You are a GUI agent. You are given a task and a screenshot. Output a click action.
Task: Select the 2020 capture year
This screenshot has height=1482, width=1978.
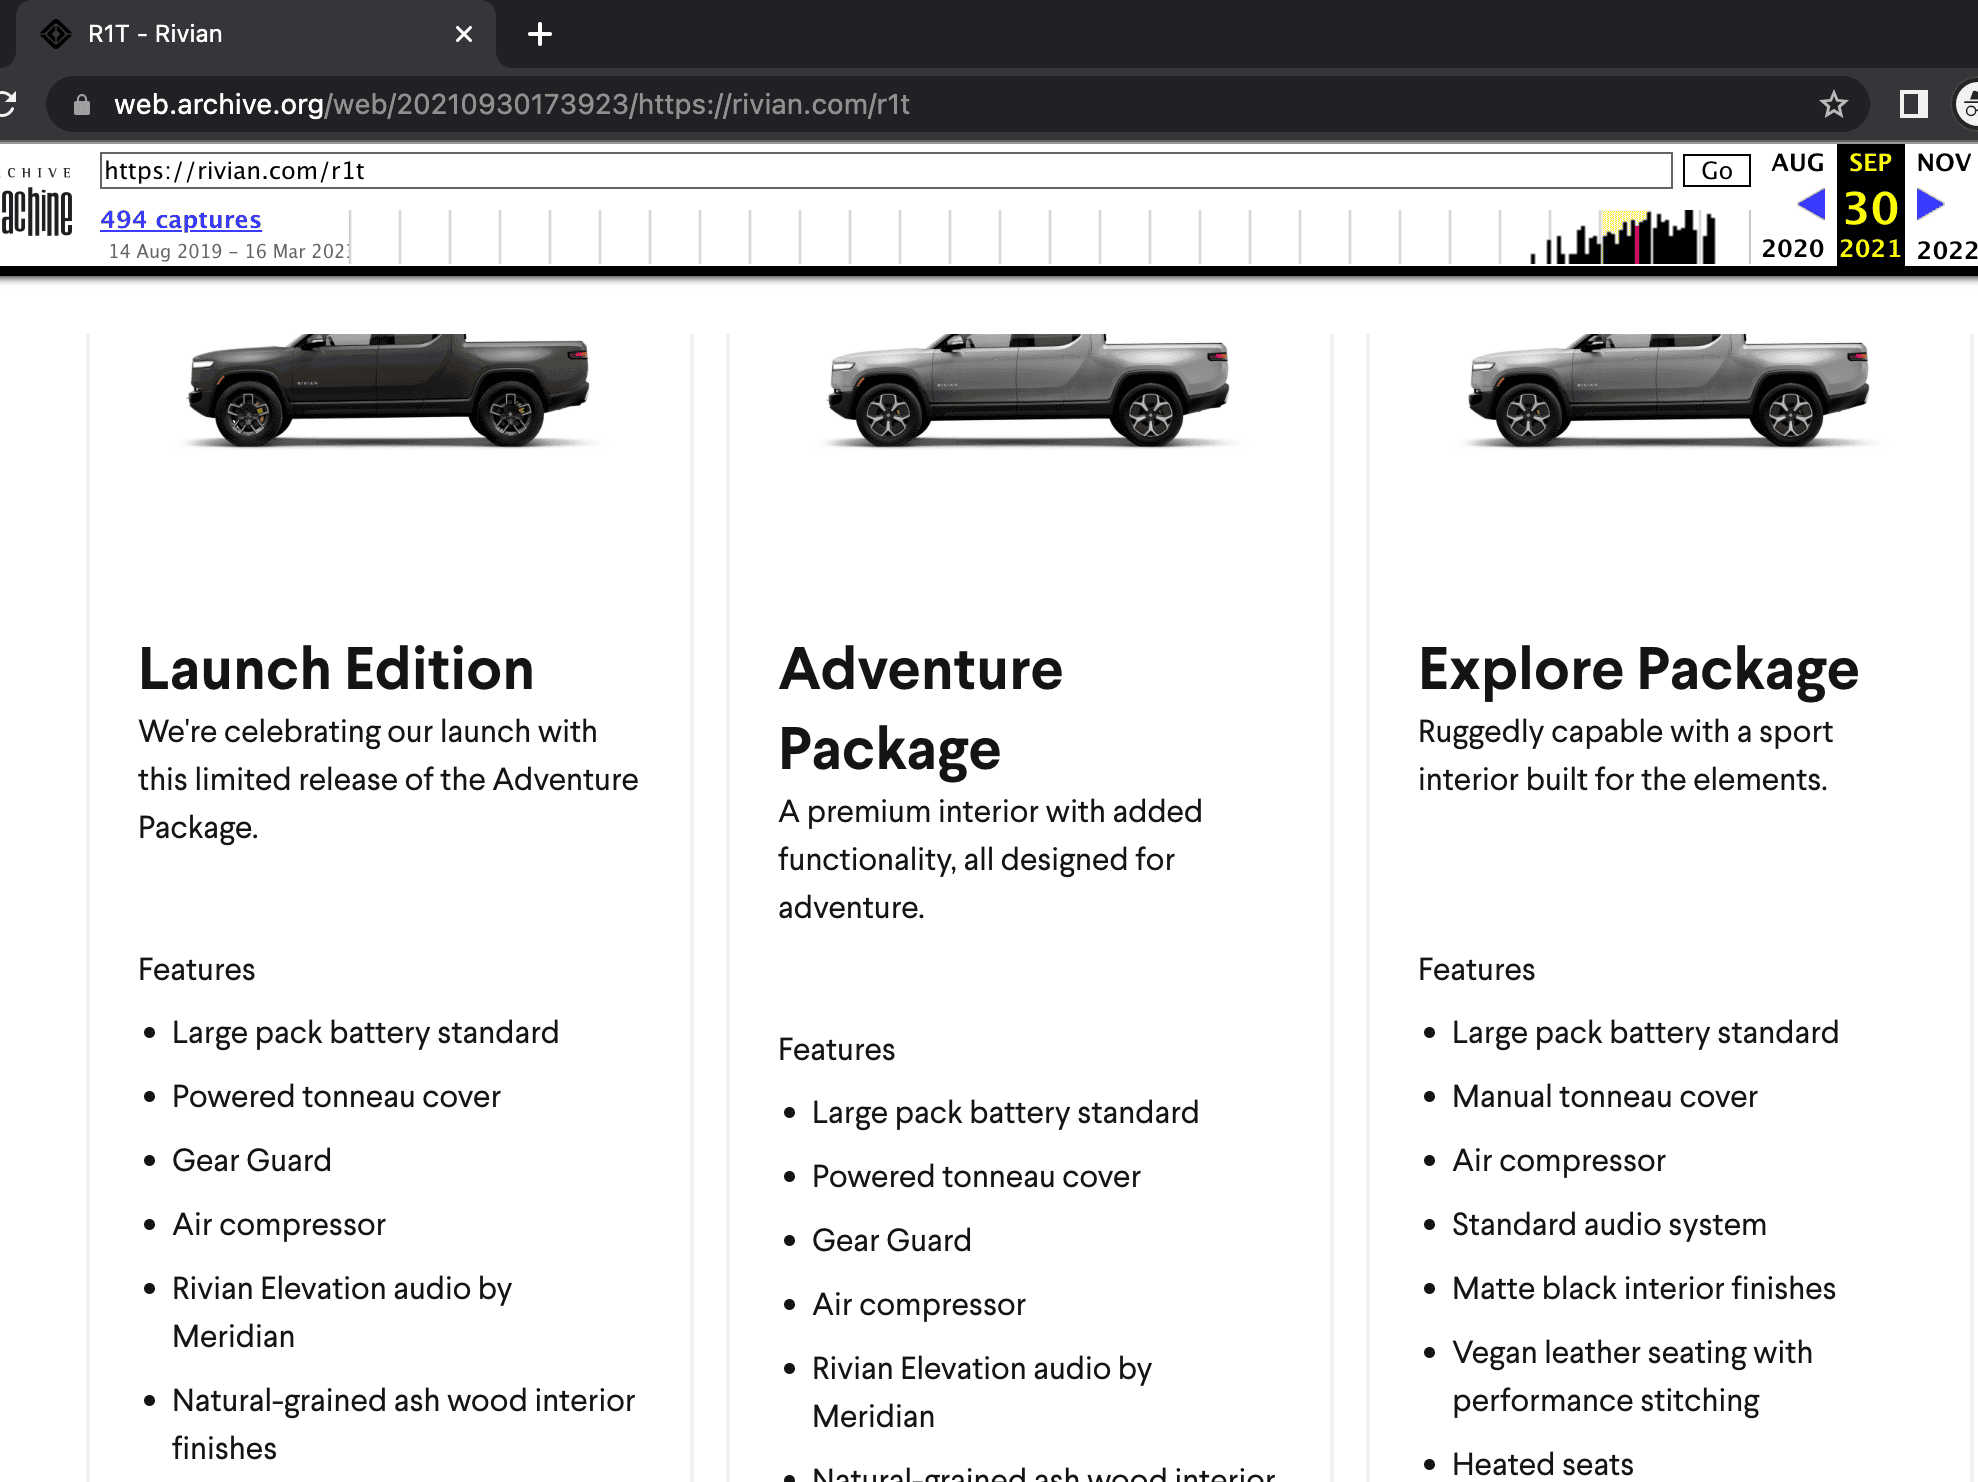1793,248
